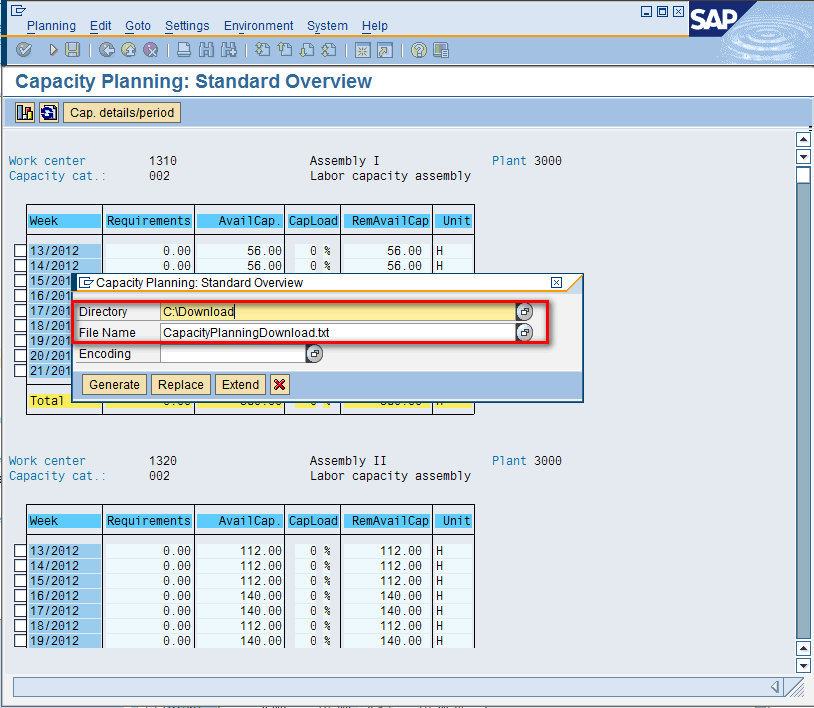Open the Encoding field value list

click(314, 354)
